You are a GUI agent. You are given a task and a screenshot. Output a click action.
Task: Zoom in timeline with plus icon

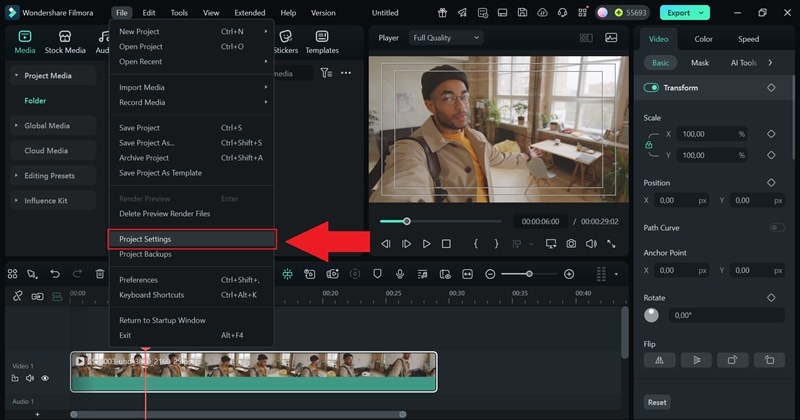click(x=569, y=275)
